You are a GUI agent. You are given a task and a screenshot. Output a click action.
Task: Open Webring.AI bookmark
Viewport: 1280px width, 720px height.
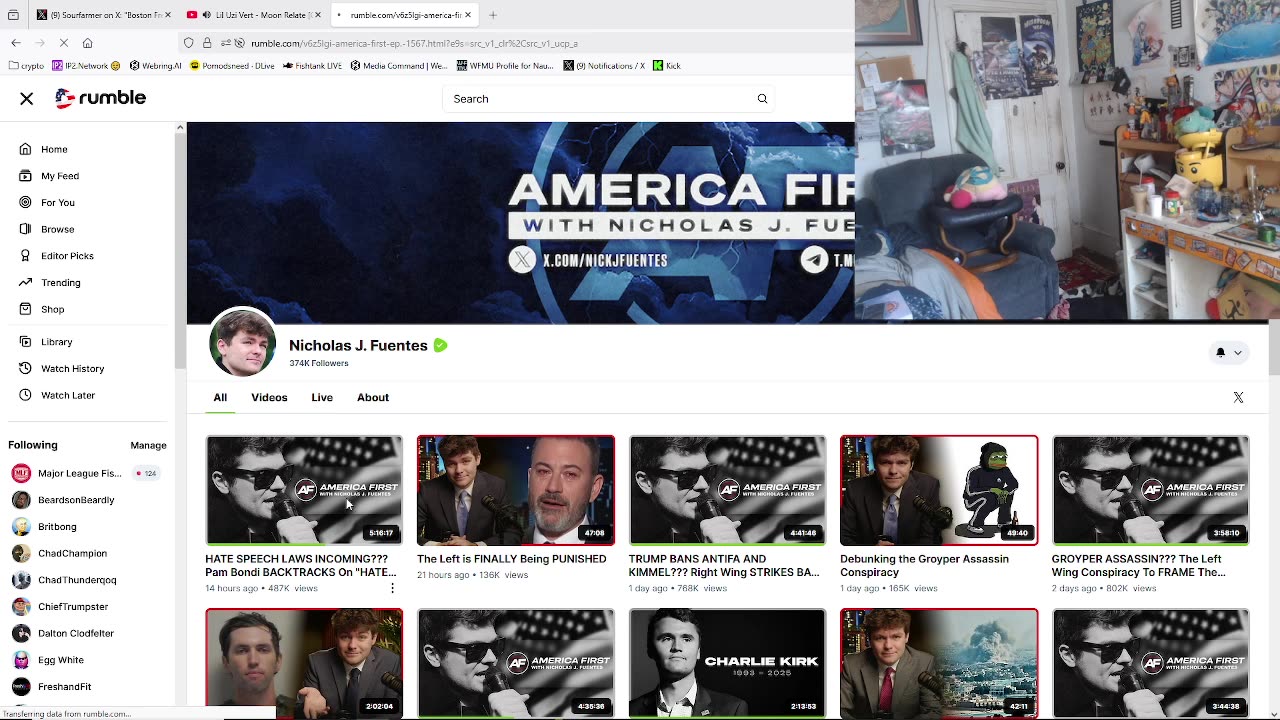(x=155, y=66)
